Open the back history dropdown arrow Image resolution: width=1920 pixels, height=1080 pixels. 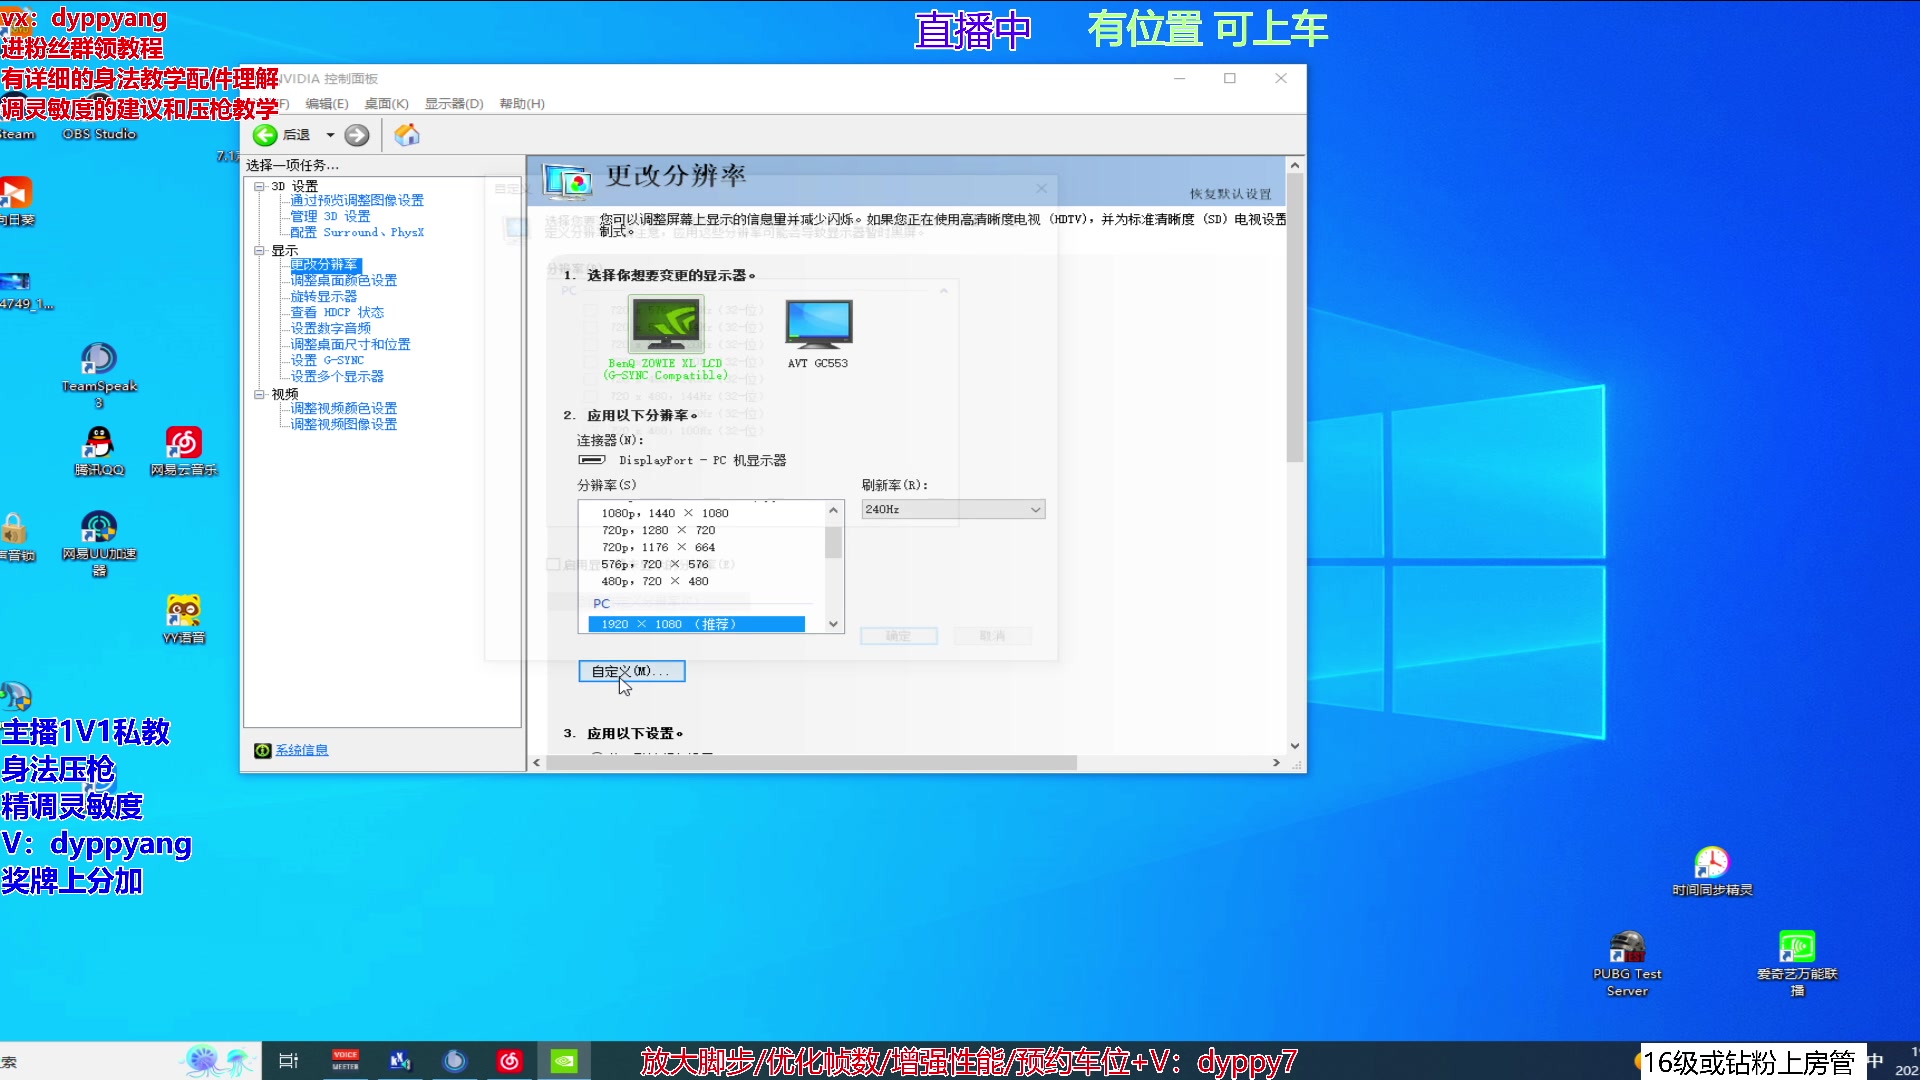tap(330, 135)
